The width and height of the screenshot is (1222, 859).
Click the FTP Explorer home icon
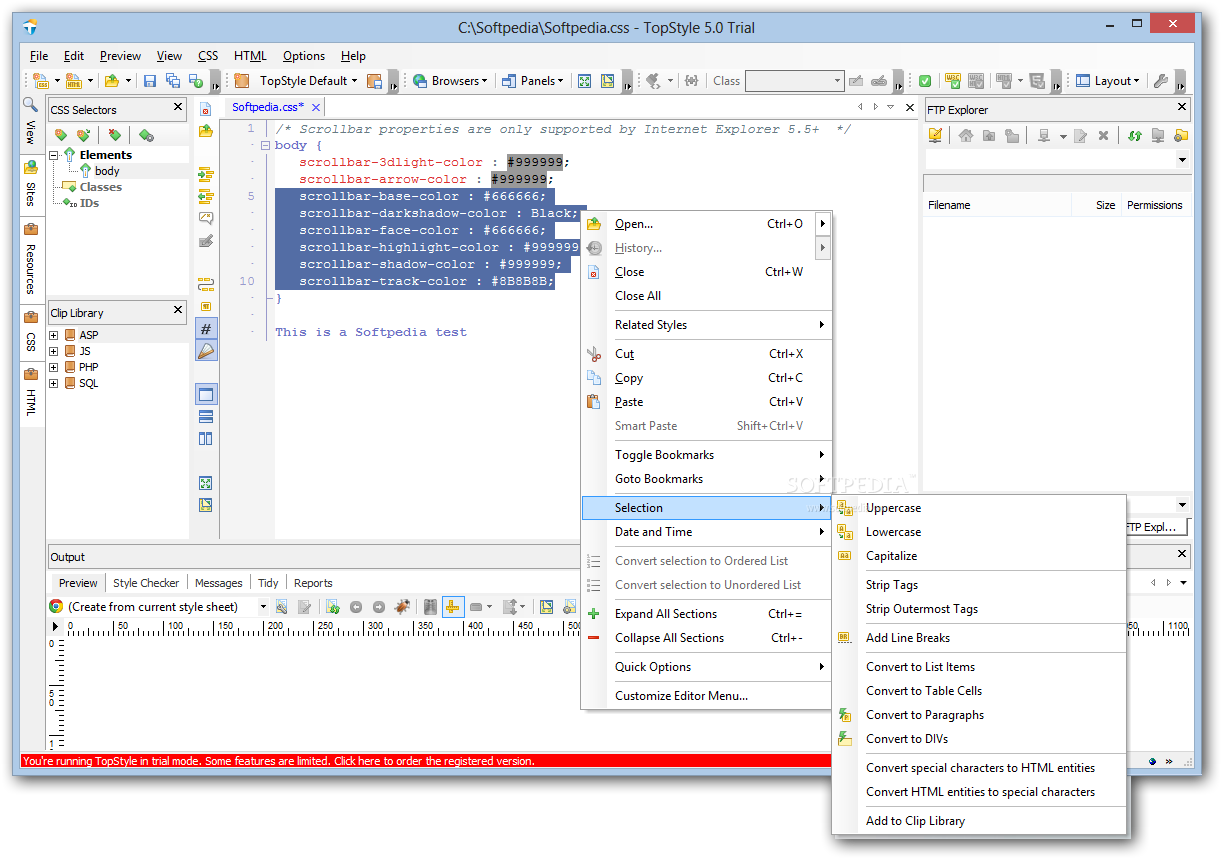[x=965, y=136]
